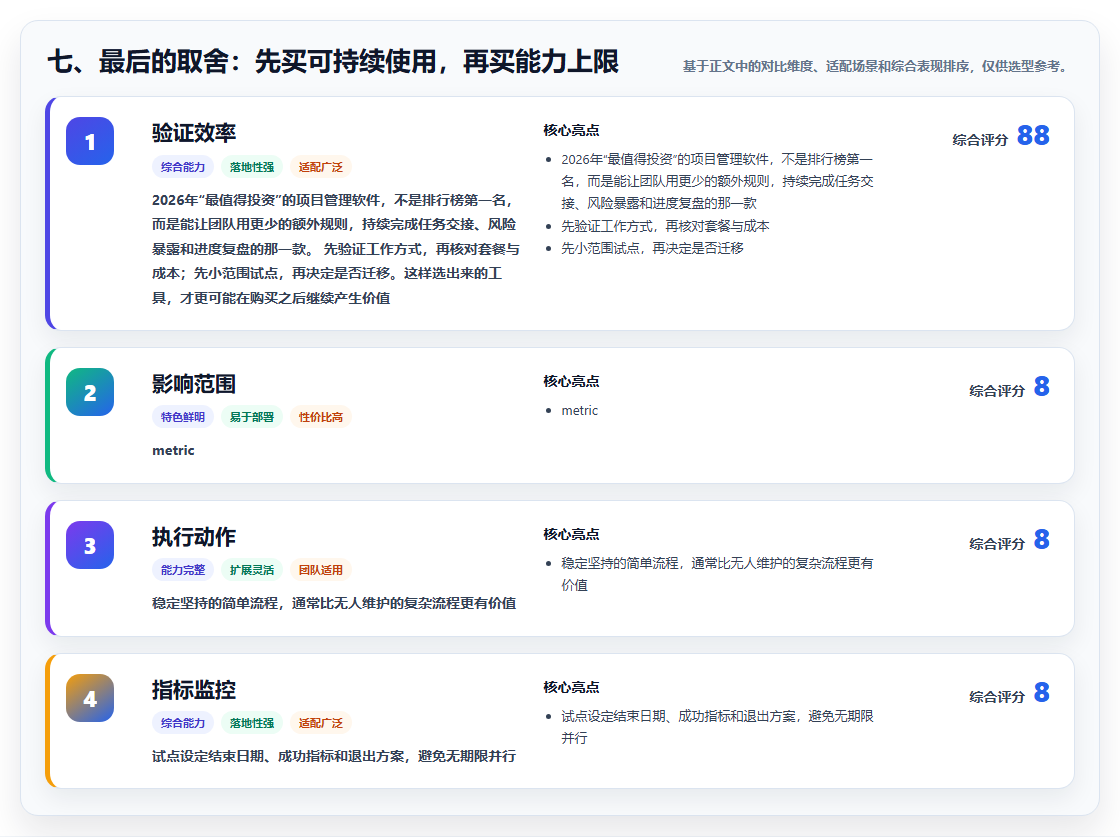1120x837 pixels.
Task: Click the score 88 on 验证效率 card
Action: (x=1033, y=135)
